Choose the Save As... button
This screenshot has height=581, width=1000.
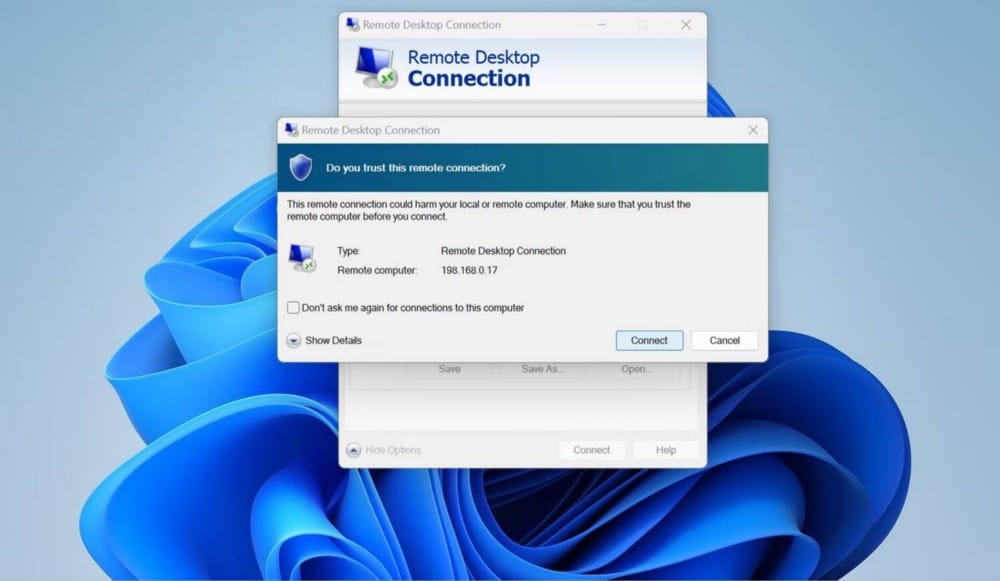tap(542, 369)
